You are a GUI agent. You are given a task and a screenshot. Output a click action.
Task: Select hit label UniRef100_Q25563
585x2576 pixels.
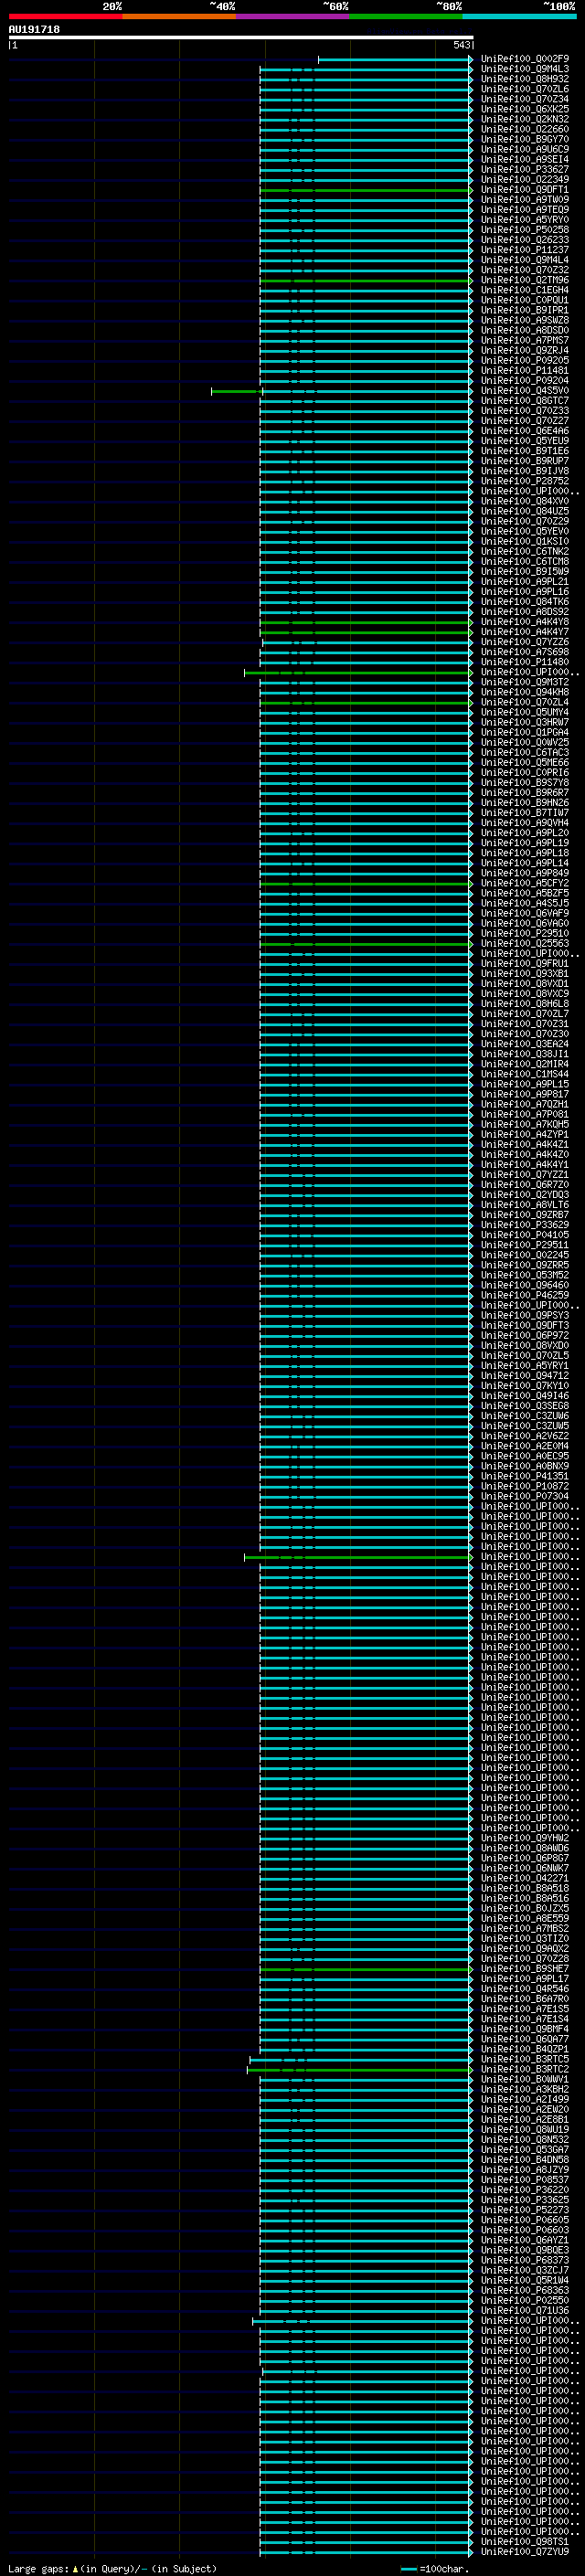pos(525,943)
